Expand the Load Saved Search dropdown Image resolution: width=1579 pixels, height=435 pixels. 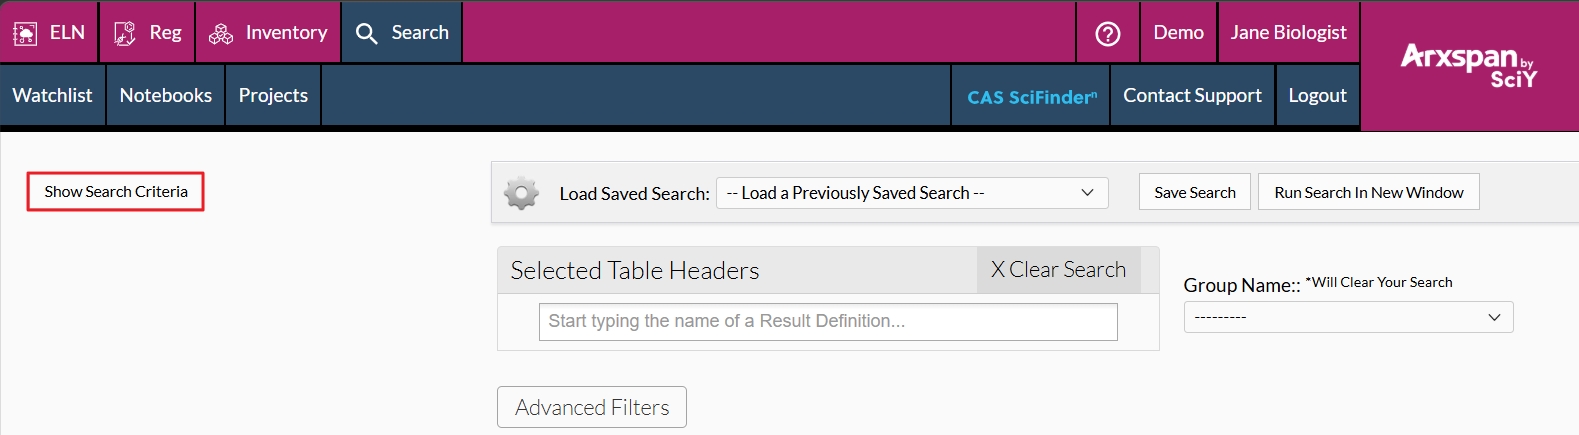[x=911, y=193]
